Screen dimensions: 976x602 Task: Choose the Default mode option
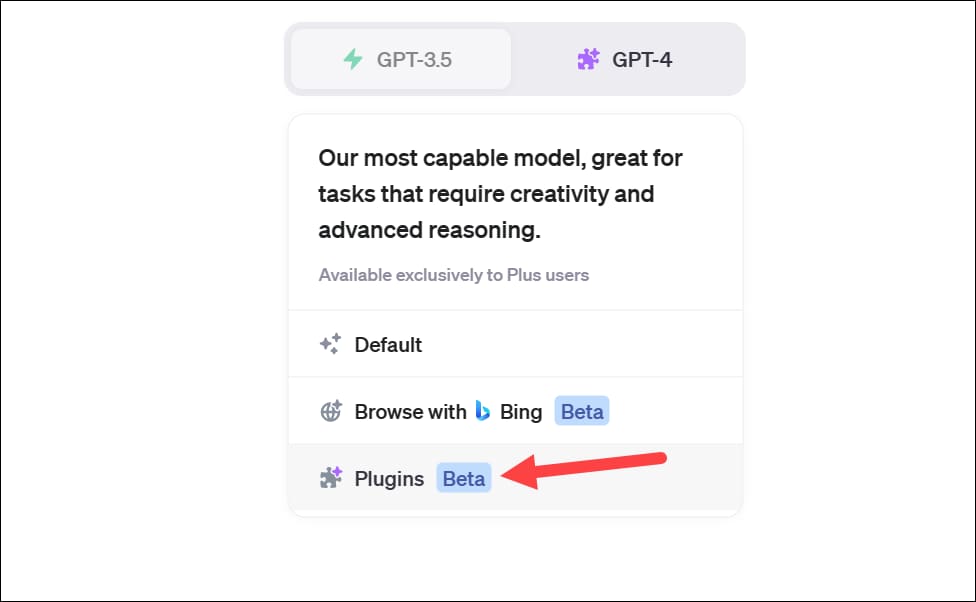coord(388,344)
